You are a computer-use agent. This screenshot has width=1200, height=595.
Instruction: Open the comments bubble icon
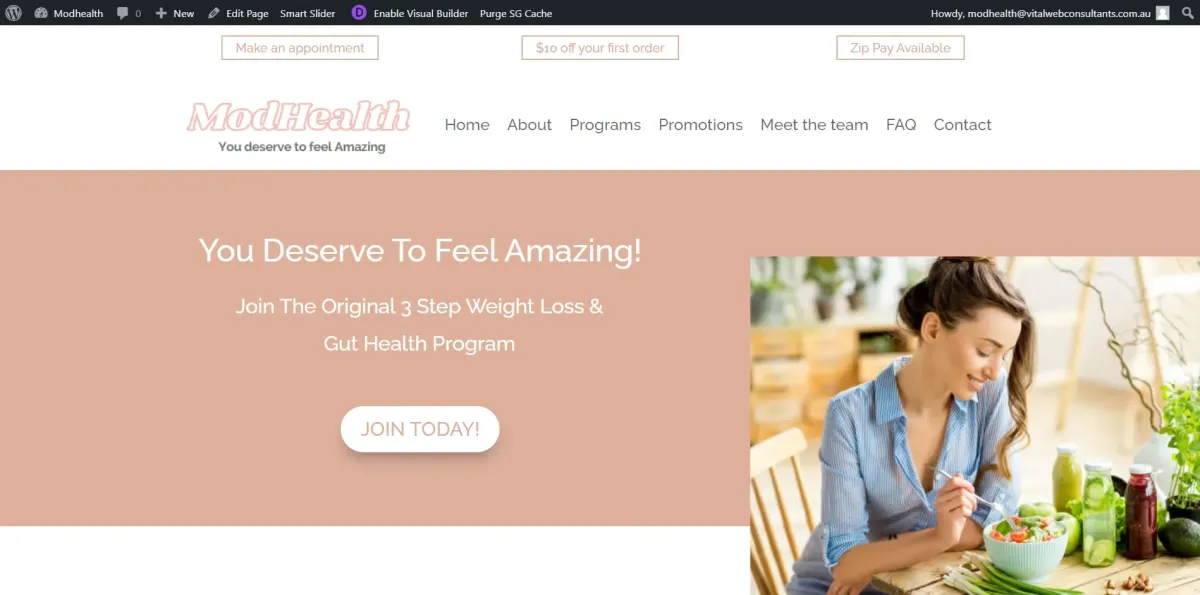[122, 14]
